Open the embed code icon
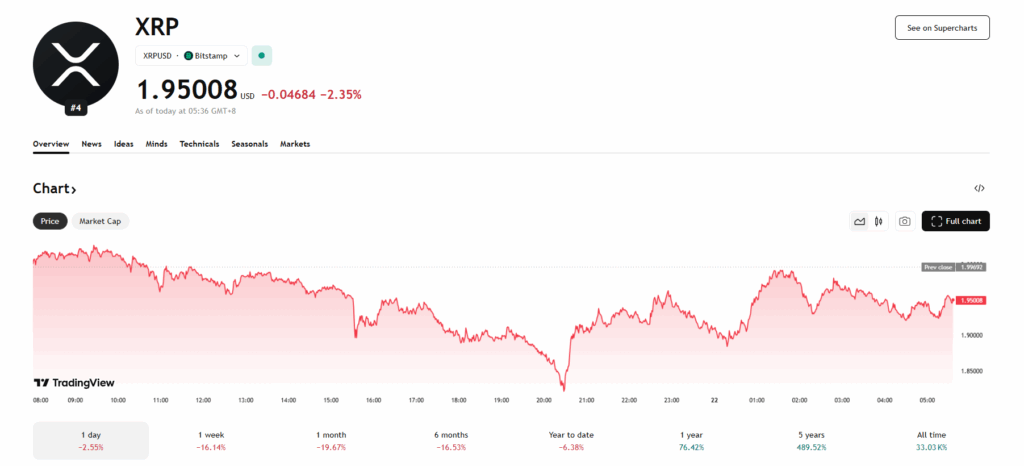Viewport: 1024px width, 466px height. click(x=979, y=188)
